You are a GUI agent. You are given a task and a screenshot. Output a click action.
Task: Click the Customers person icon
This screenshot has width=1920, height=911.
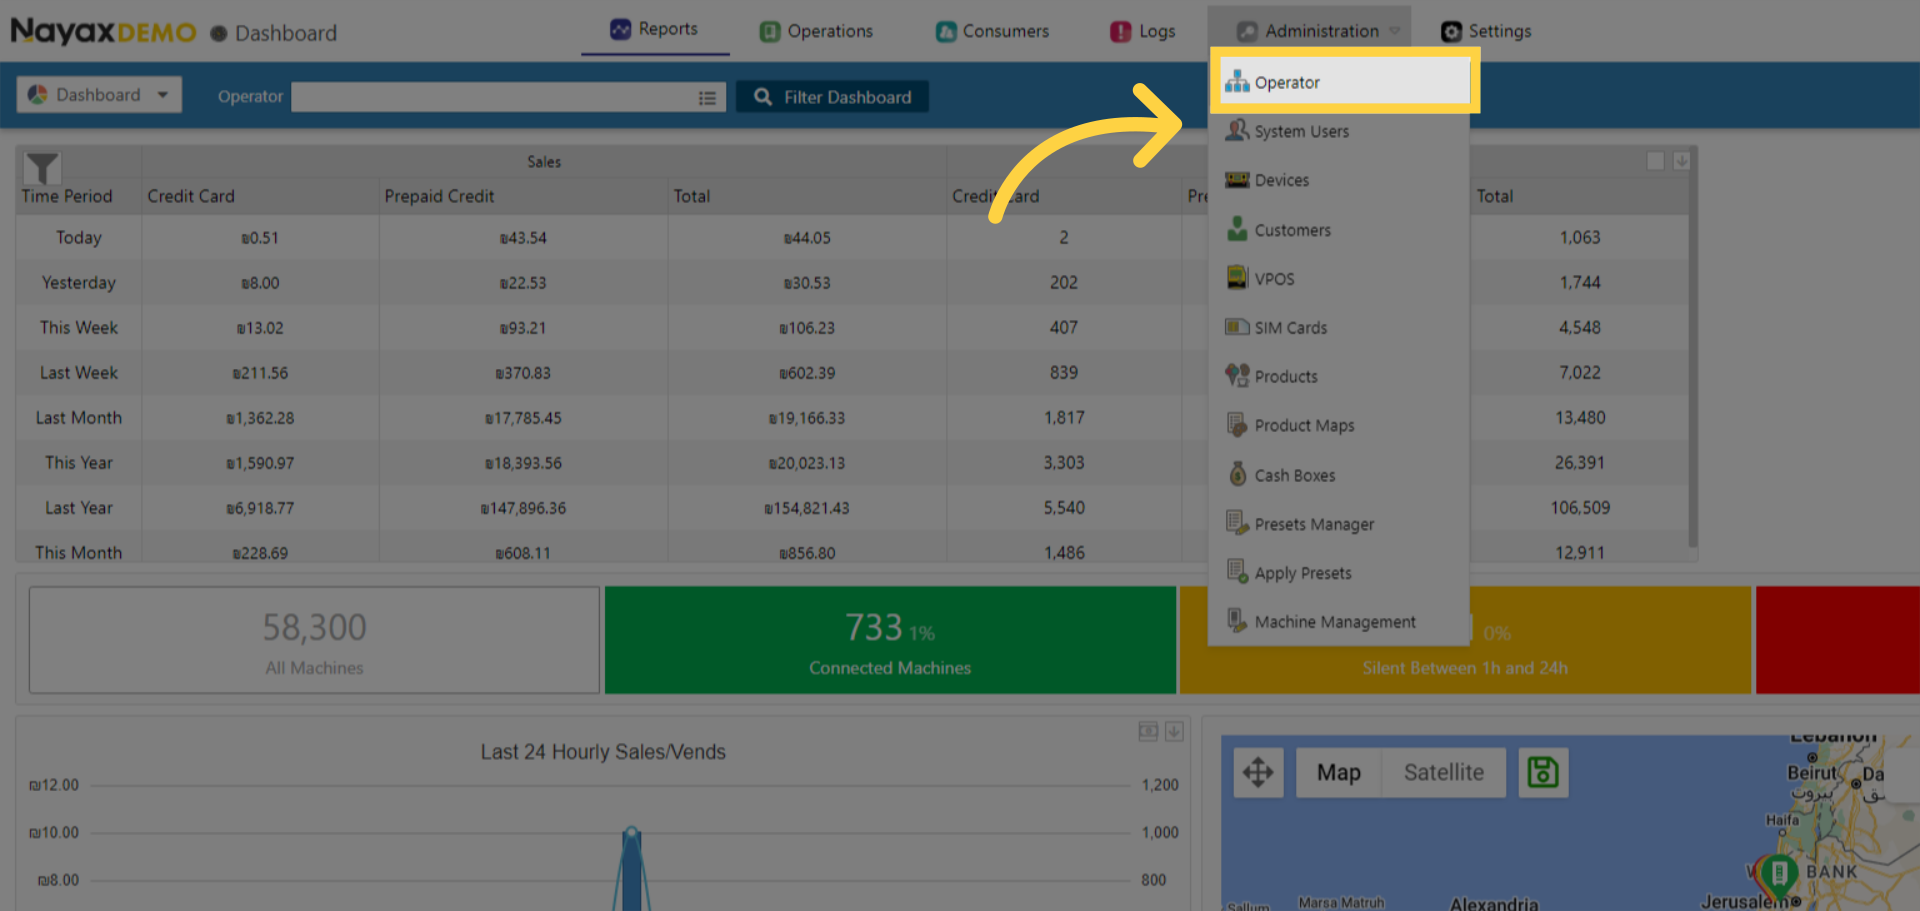click(1237, 228)
